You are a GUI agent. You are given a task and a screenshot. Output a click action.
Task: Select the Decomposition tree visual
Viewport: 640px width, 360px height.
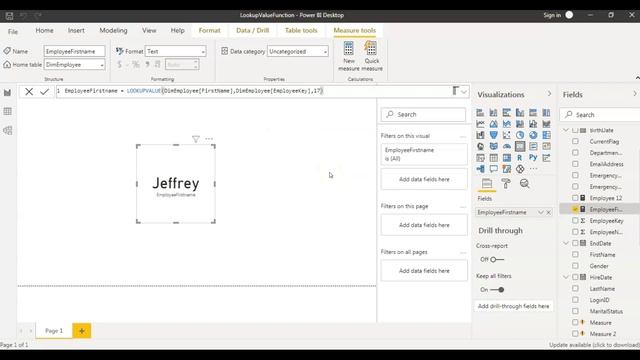480,169
